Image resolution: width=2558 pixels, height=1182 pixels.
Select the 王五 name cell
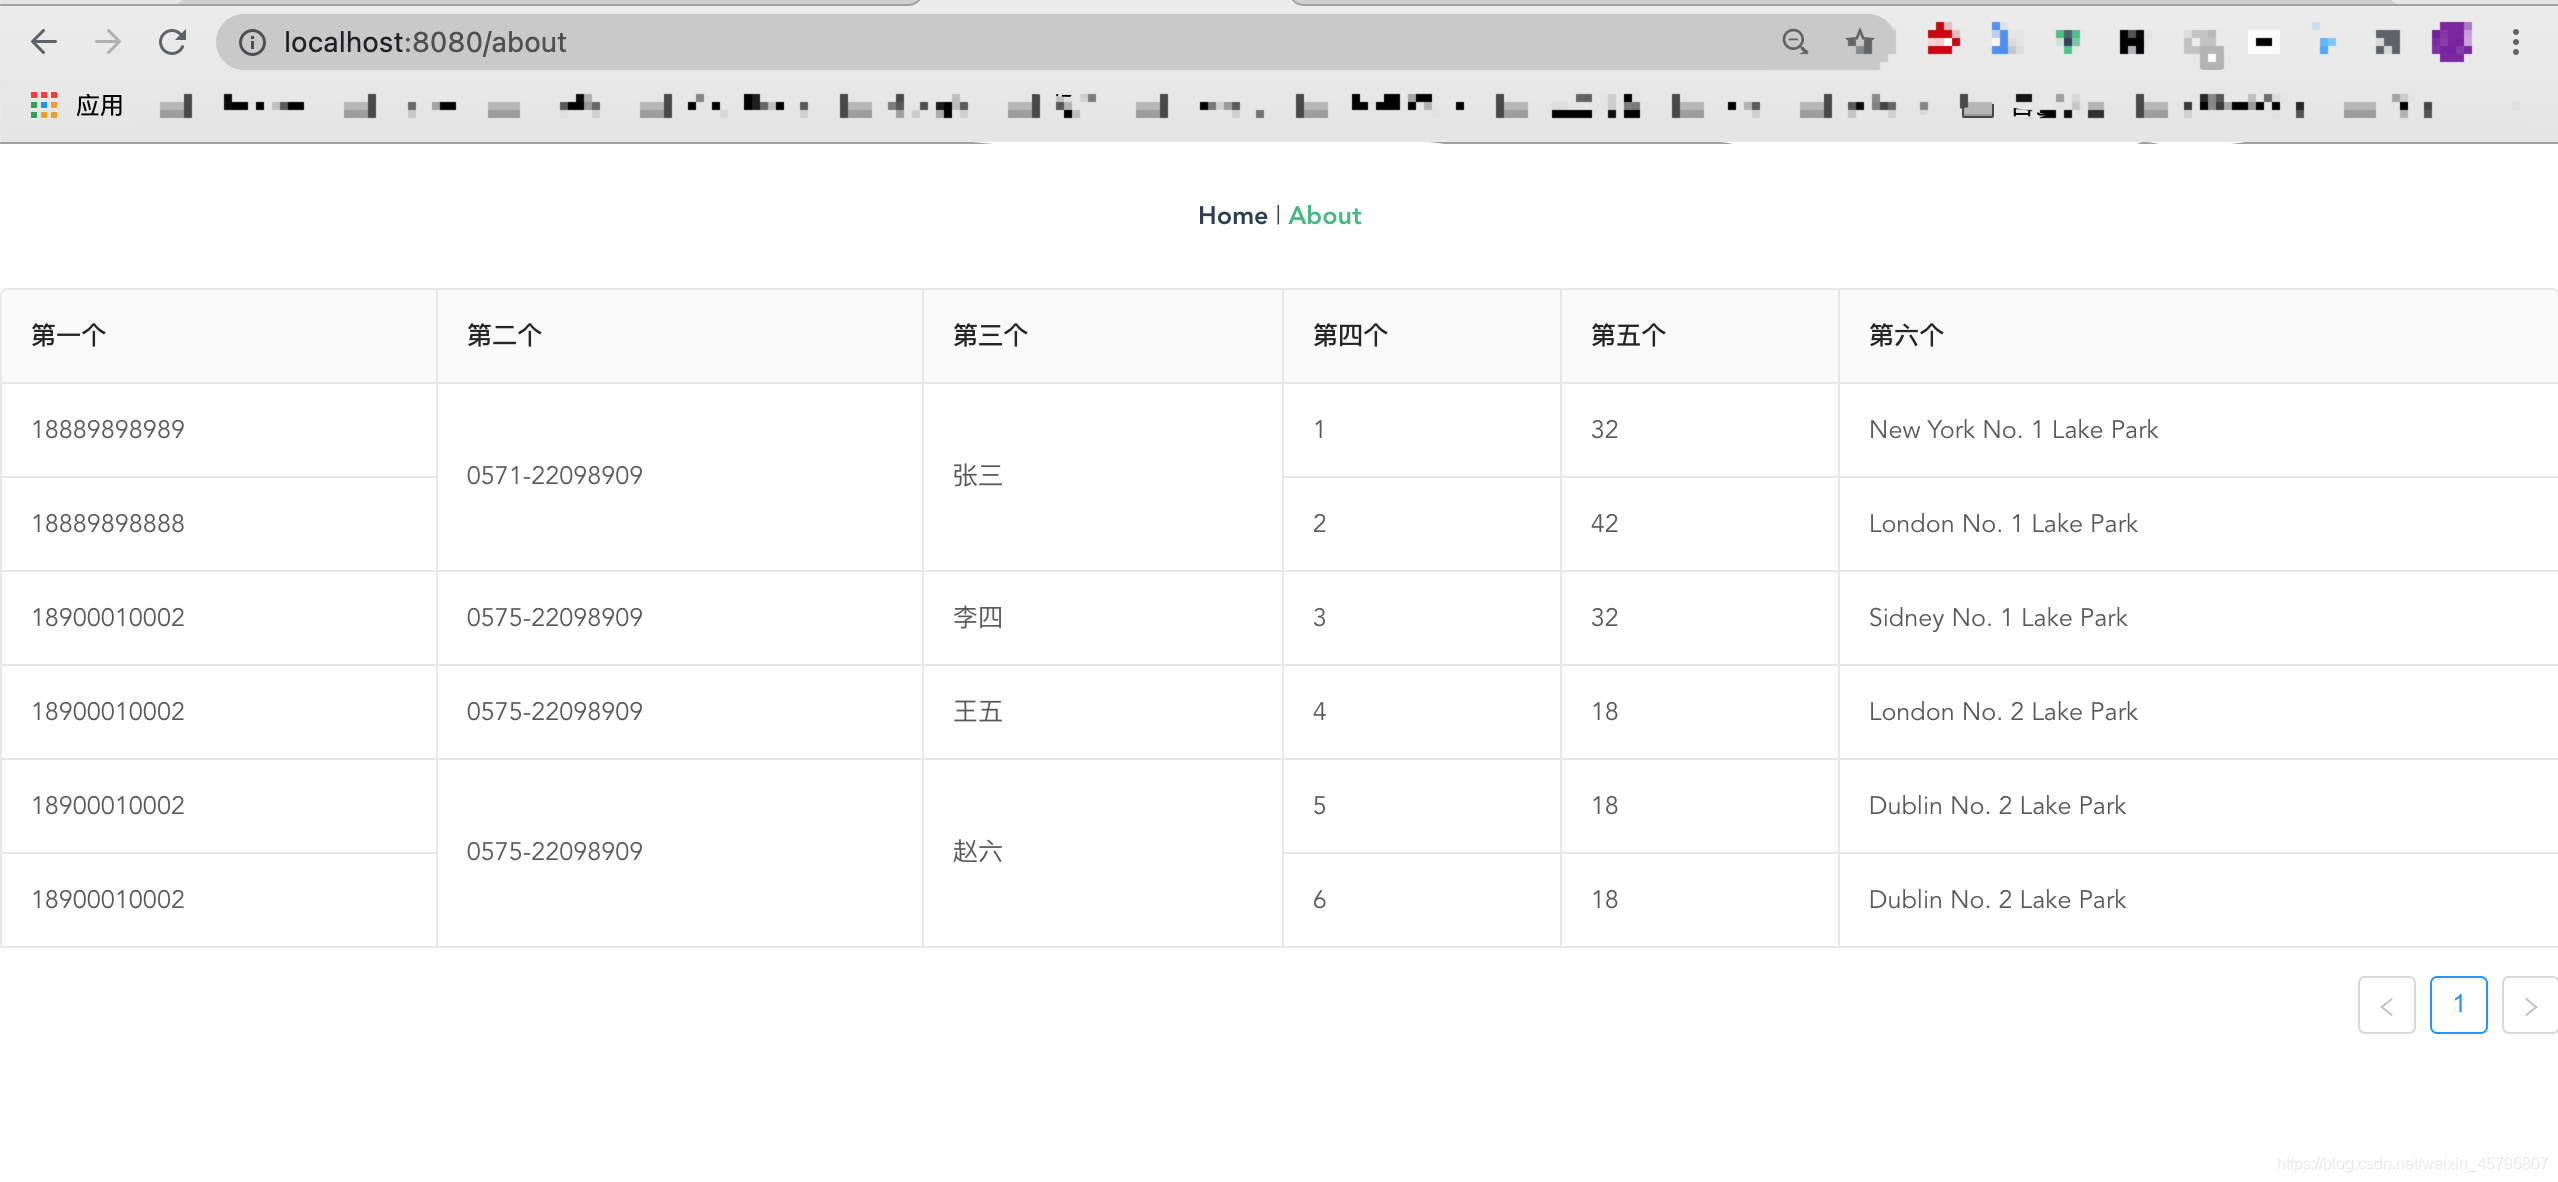(1103, 712)
